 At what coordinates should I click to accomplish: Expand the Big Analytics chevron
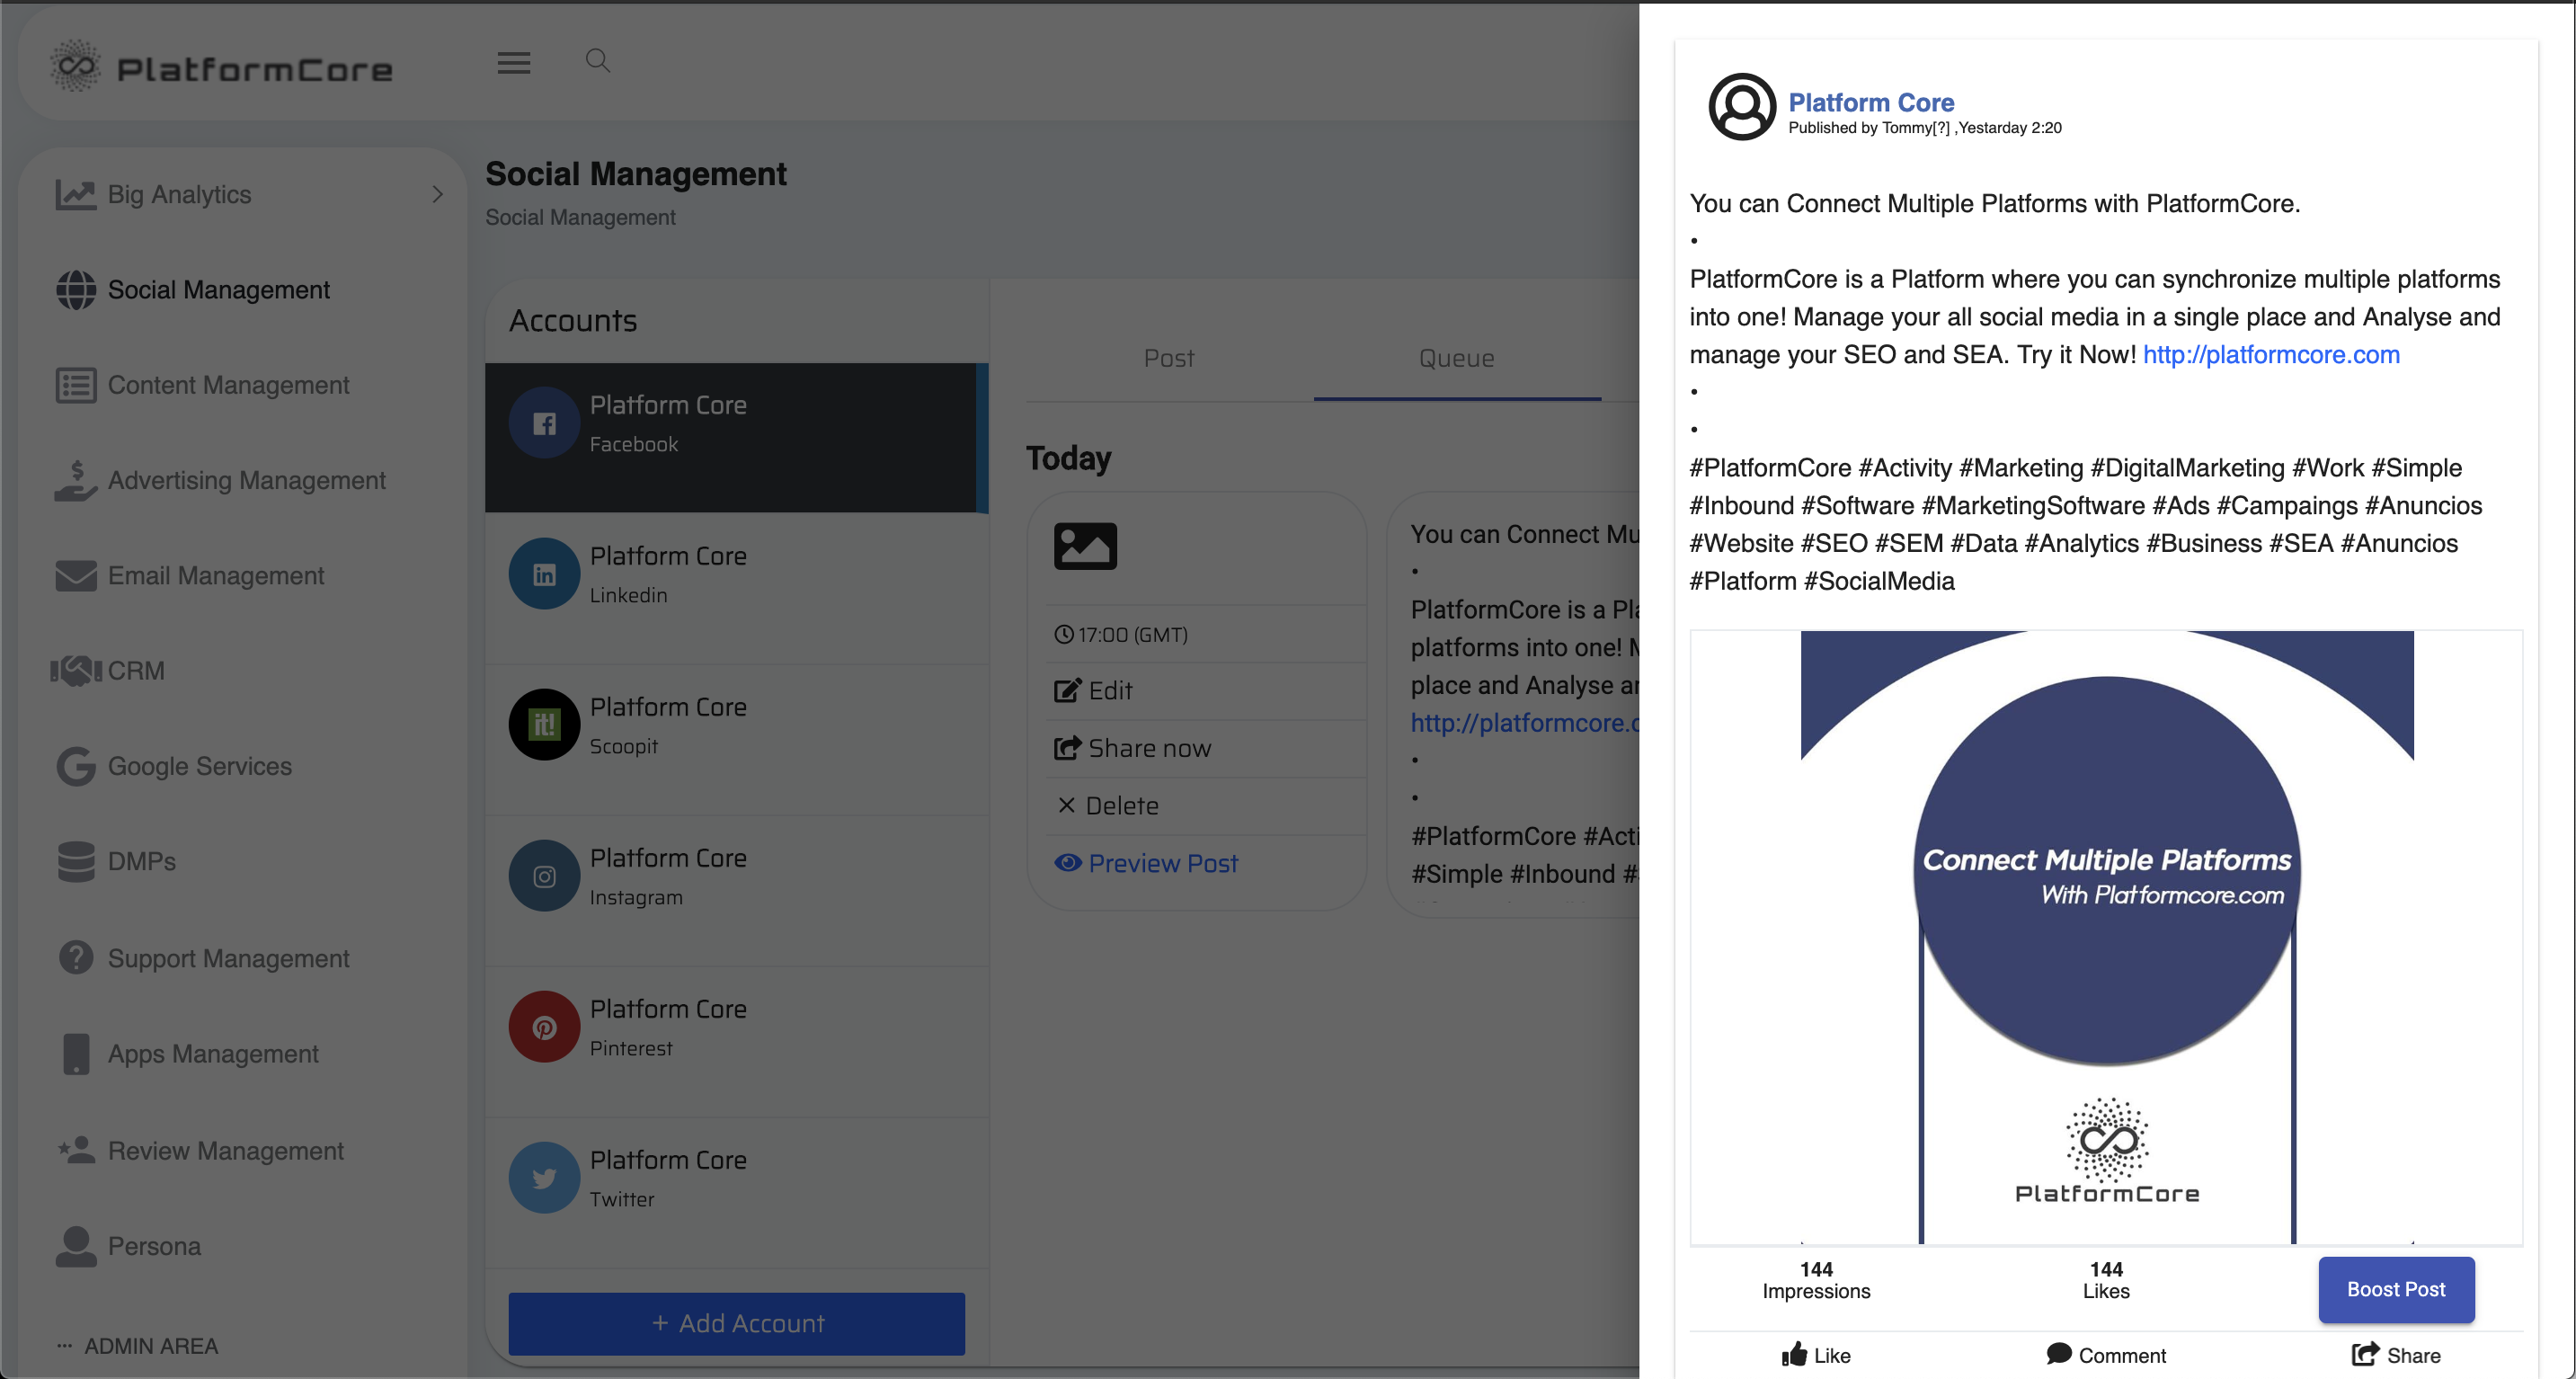(437, 194)
